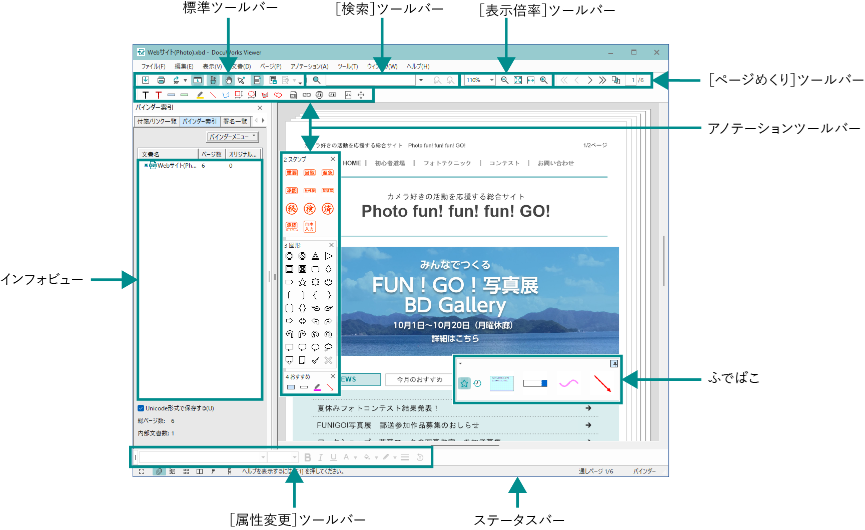Click the 夏休みフォトコンテスト結果発表 news row
The height and width of the screenshot is (530, 865).
coord(455,408)
